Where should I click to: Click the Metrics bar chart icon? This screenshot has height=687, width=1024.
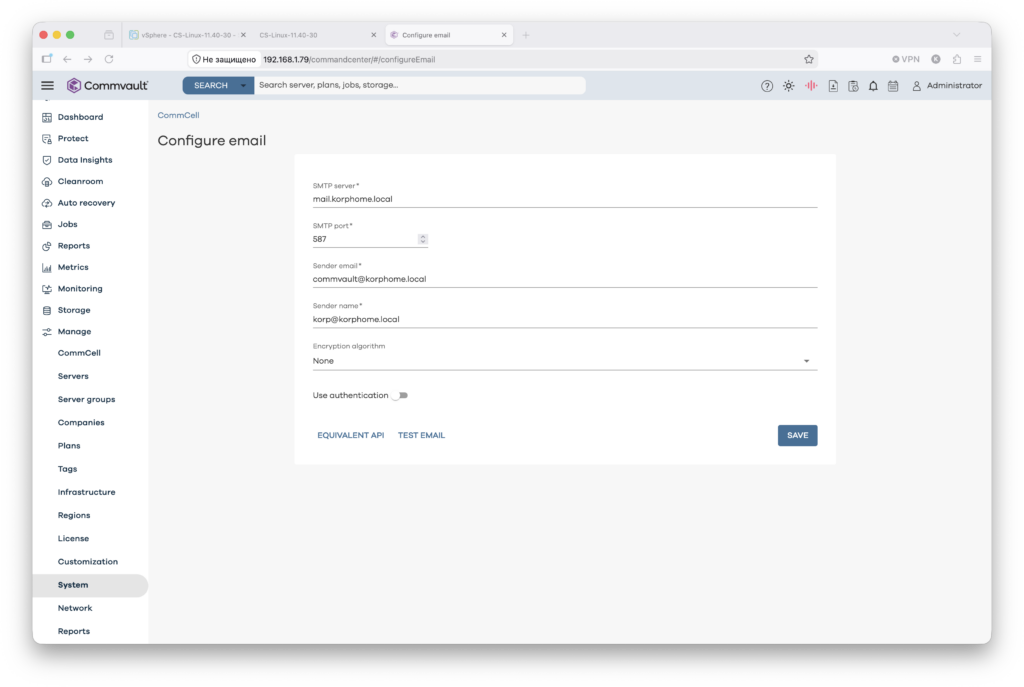pyautogui.click(x=47, y=268)
